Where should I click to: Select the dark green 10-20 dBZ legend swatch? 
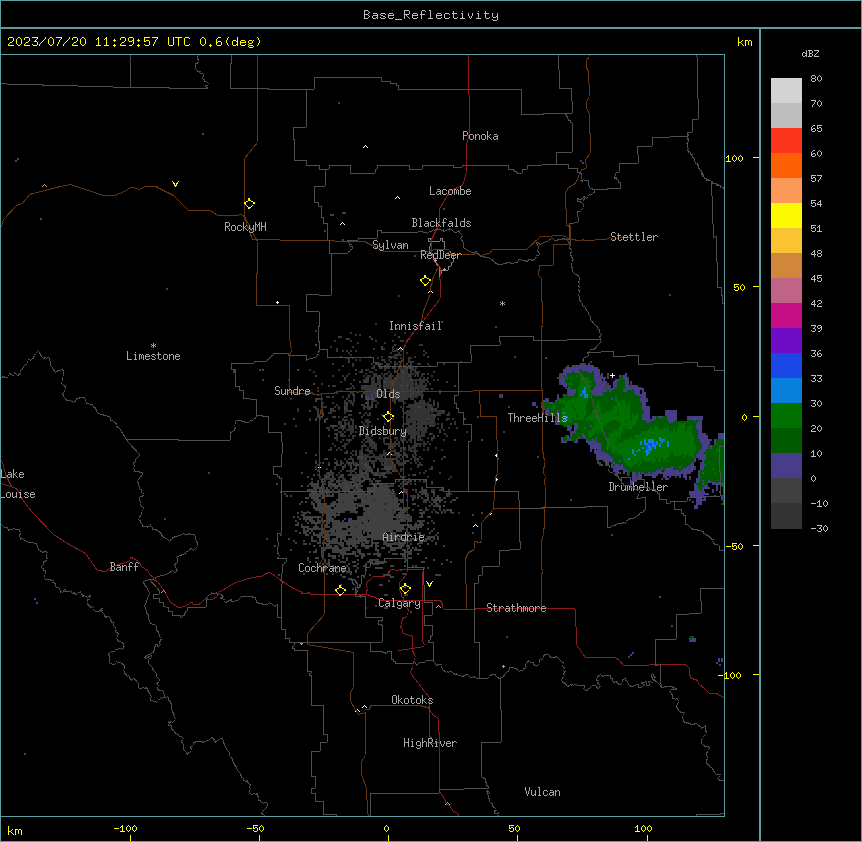tap(786, 440)
